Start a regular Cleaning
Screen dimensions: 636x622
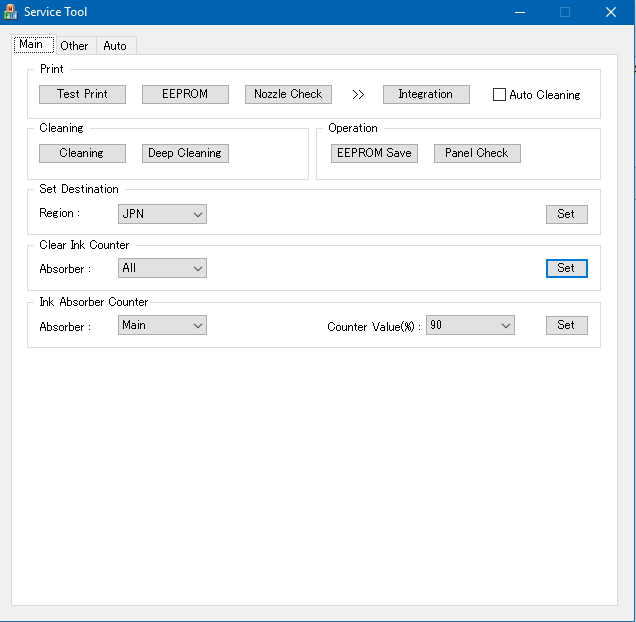[82, 153]
